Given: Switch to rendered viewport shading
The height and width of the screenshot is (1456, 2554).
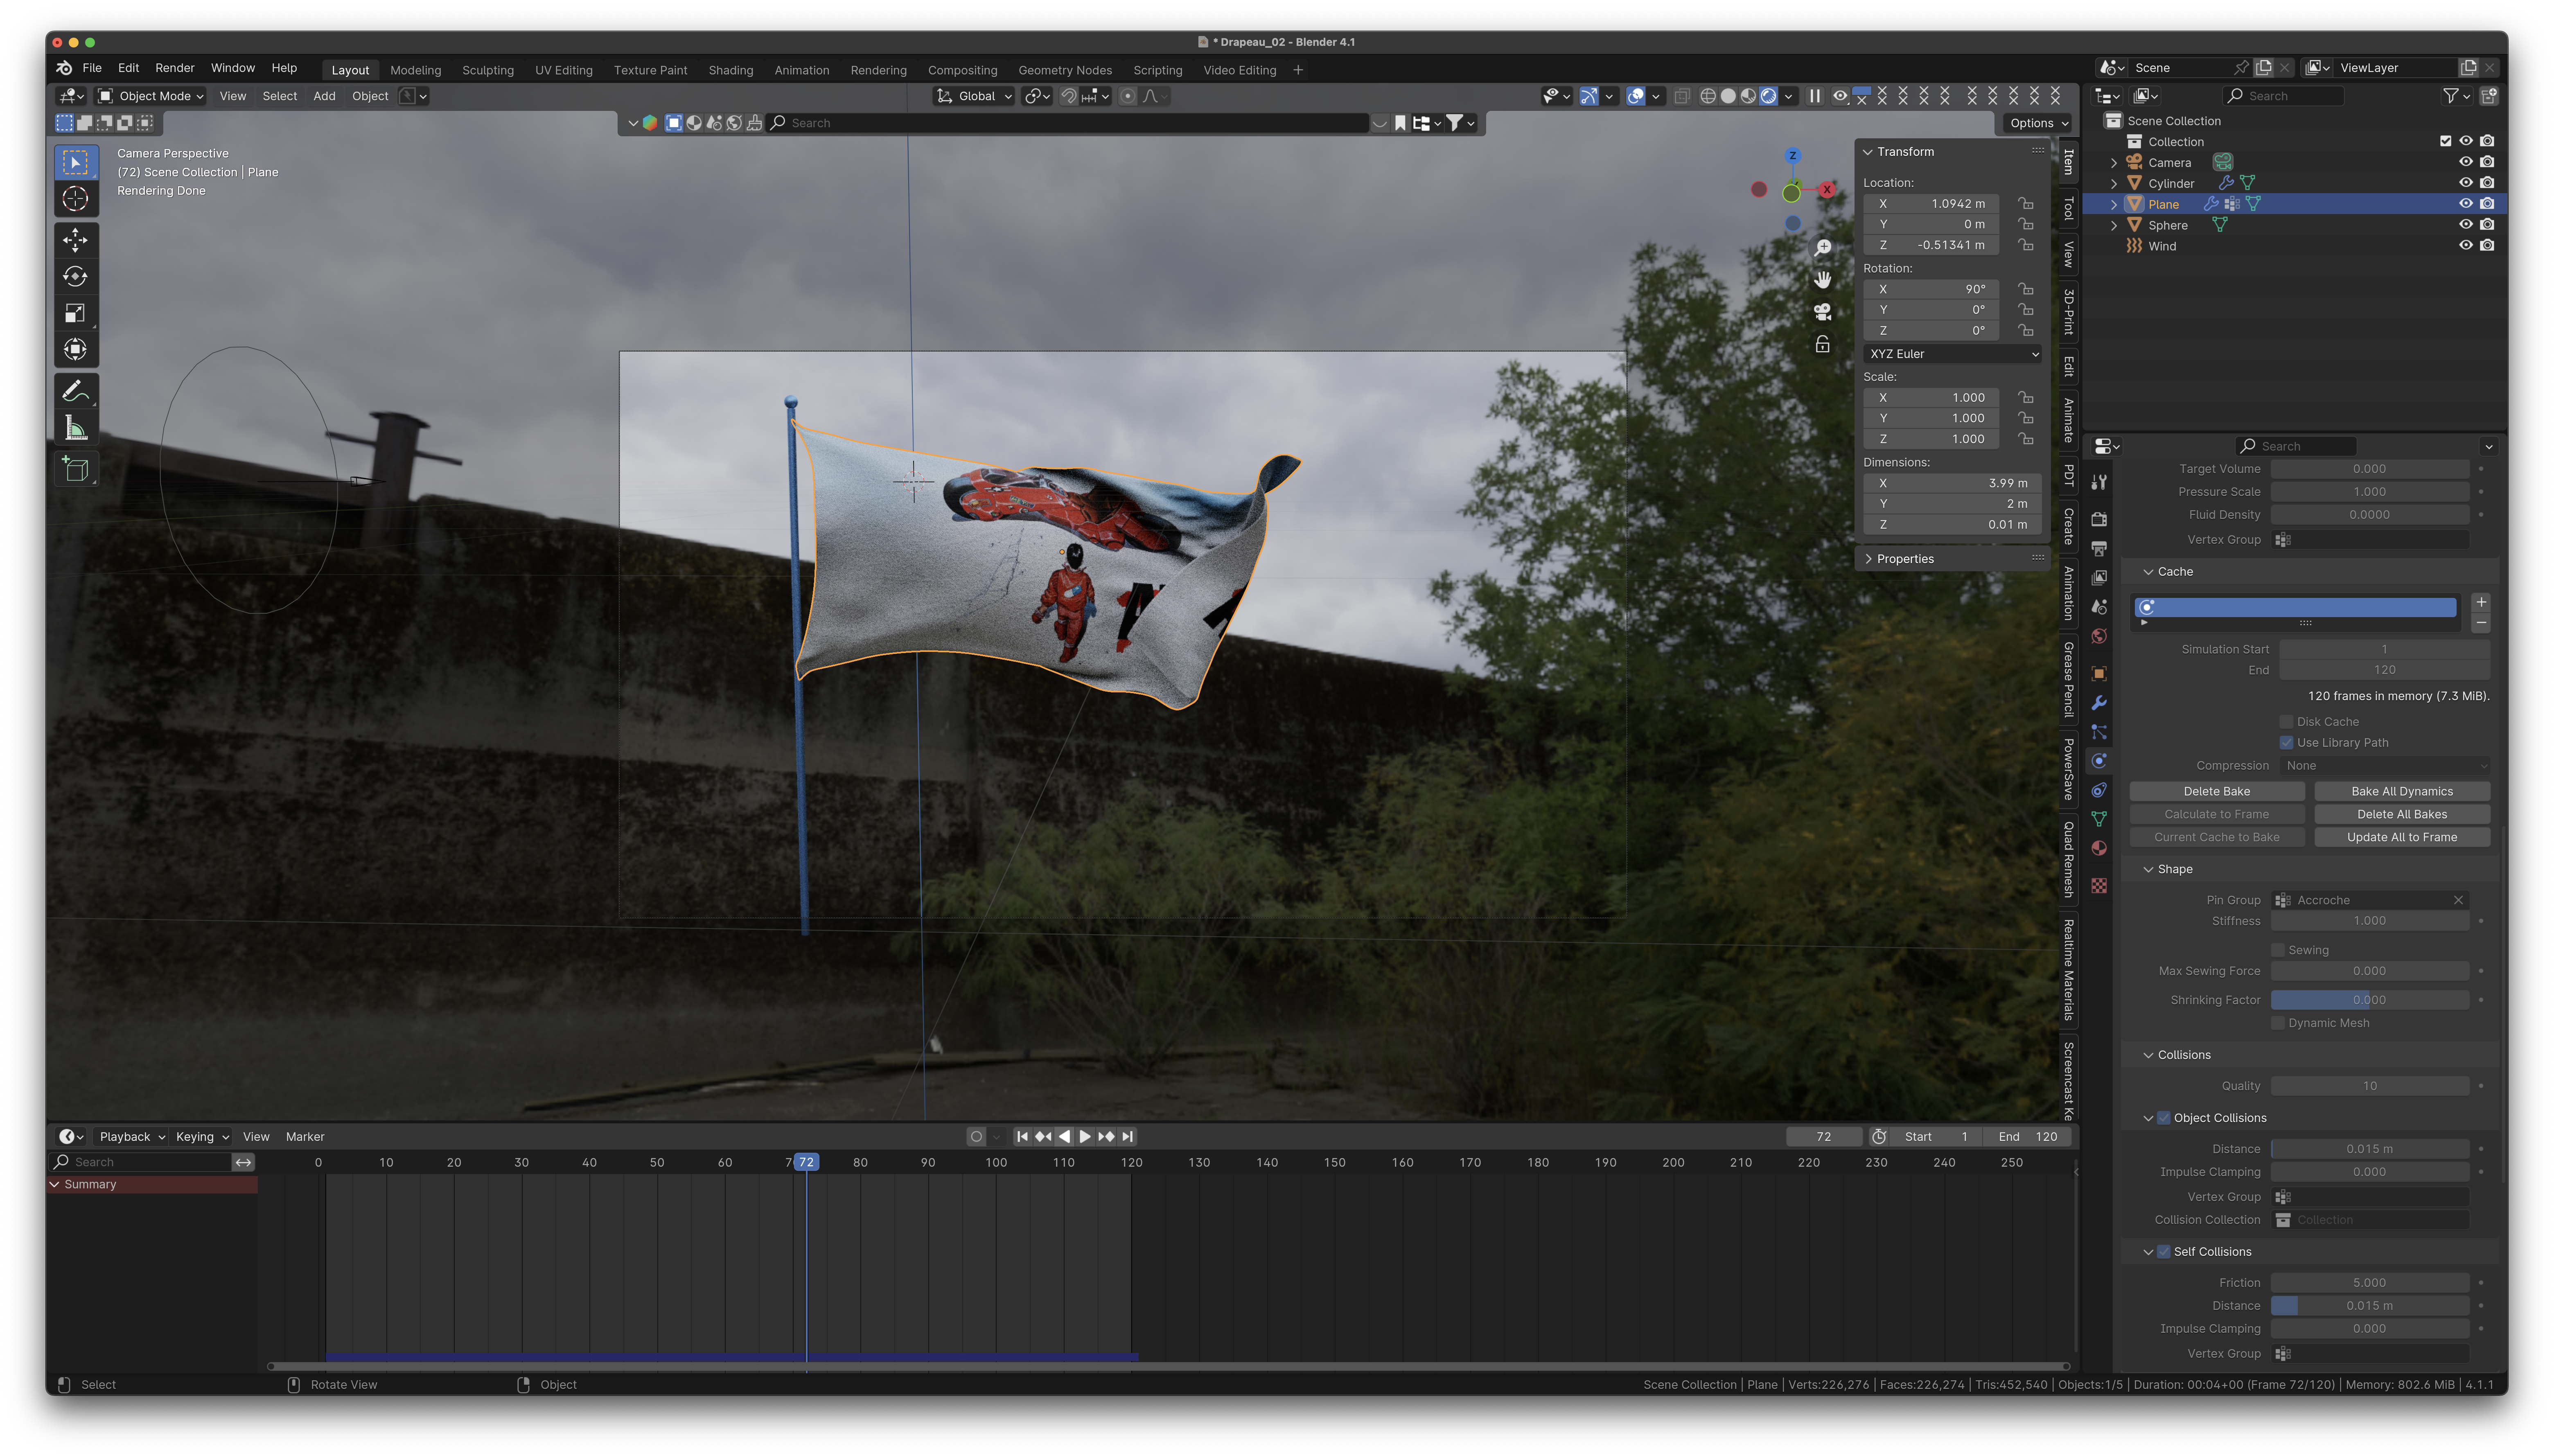Looking at the screenshot, I should 1769,96.
